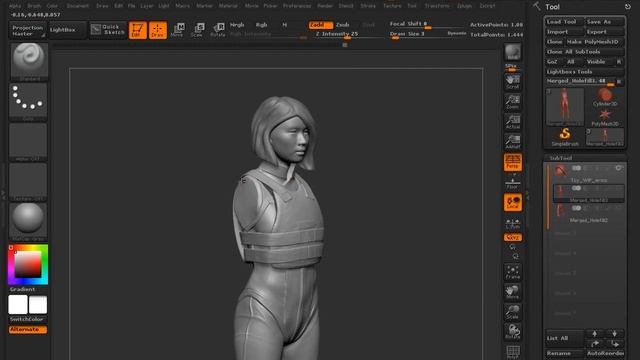Click the Actual size icon
The height and width of the screenshot is (360, 640).
tap(513, 122)
